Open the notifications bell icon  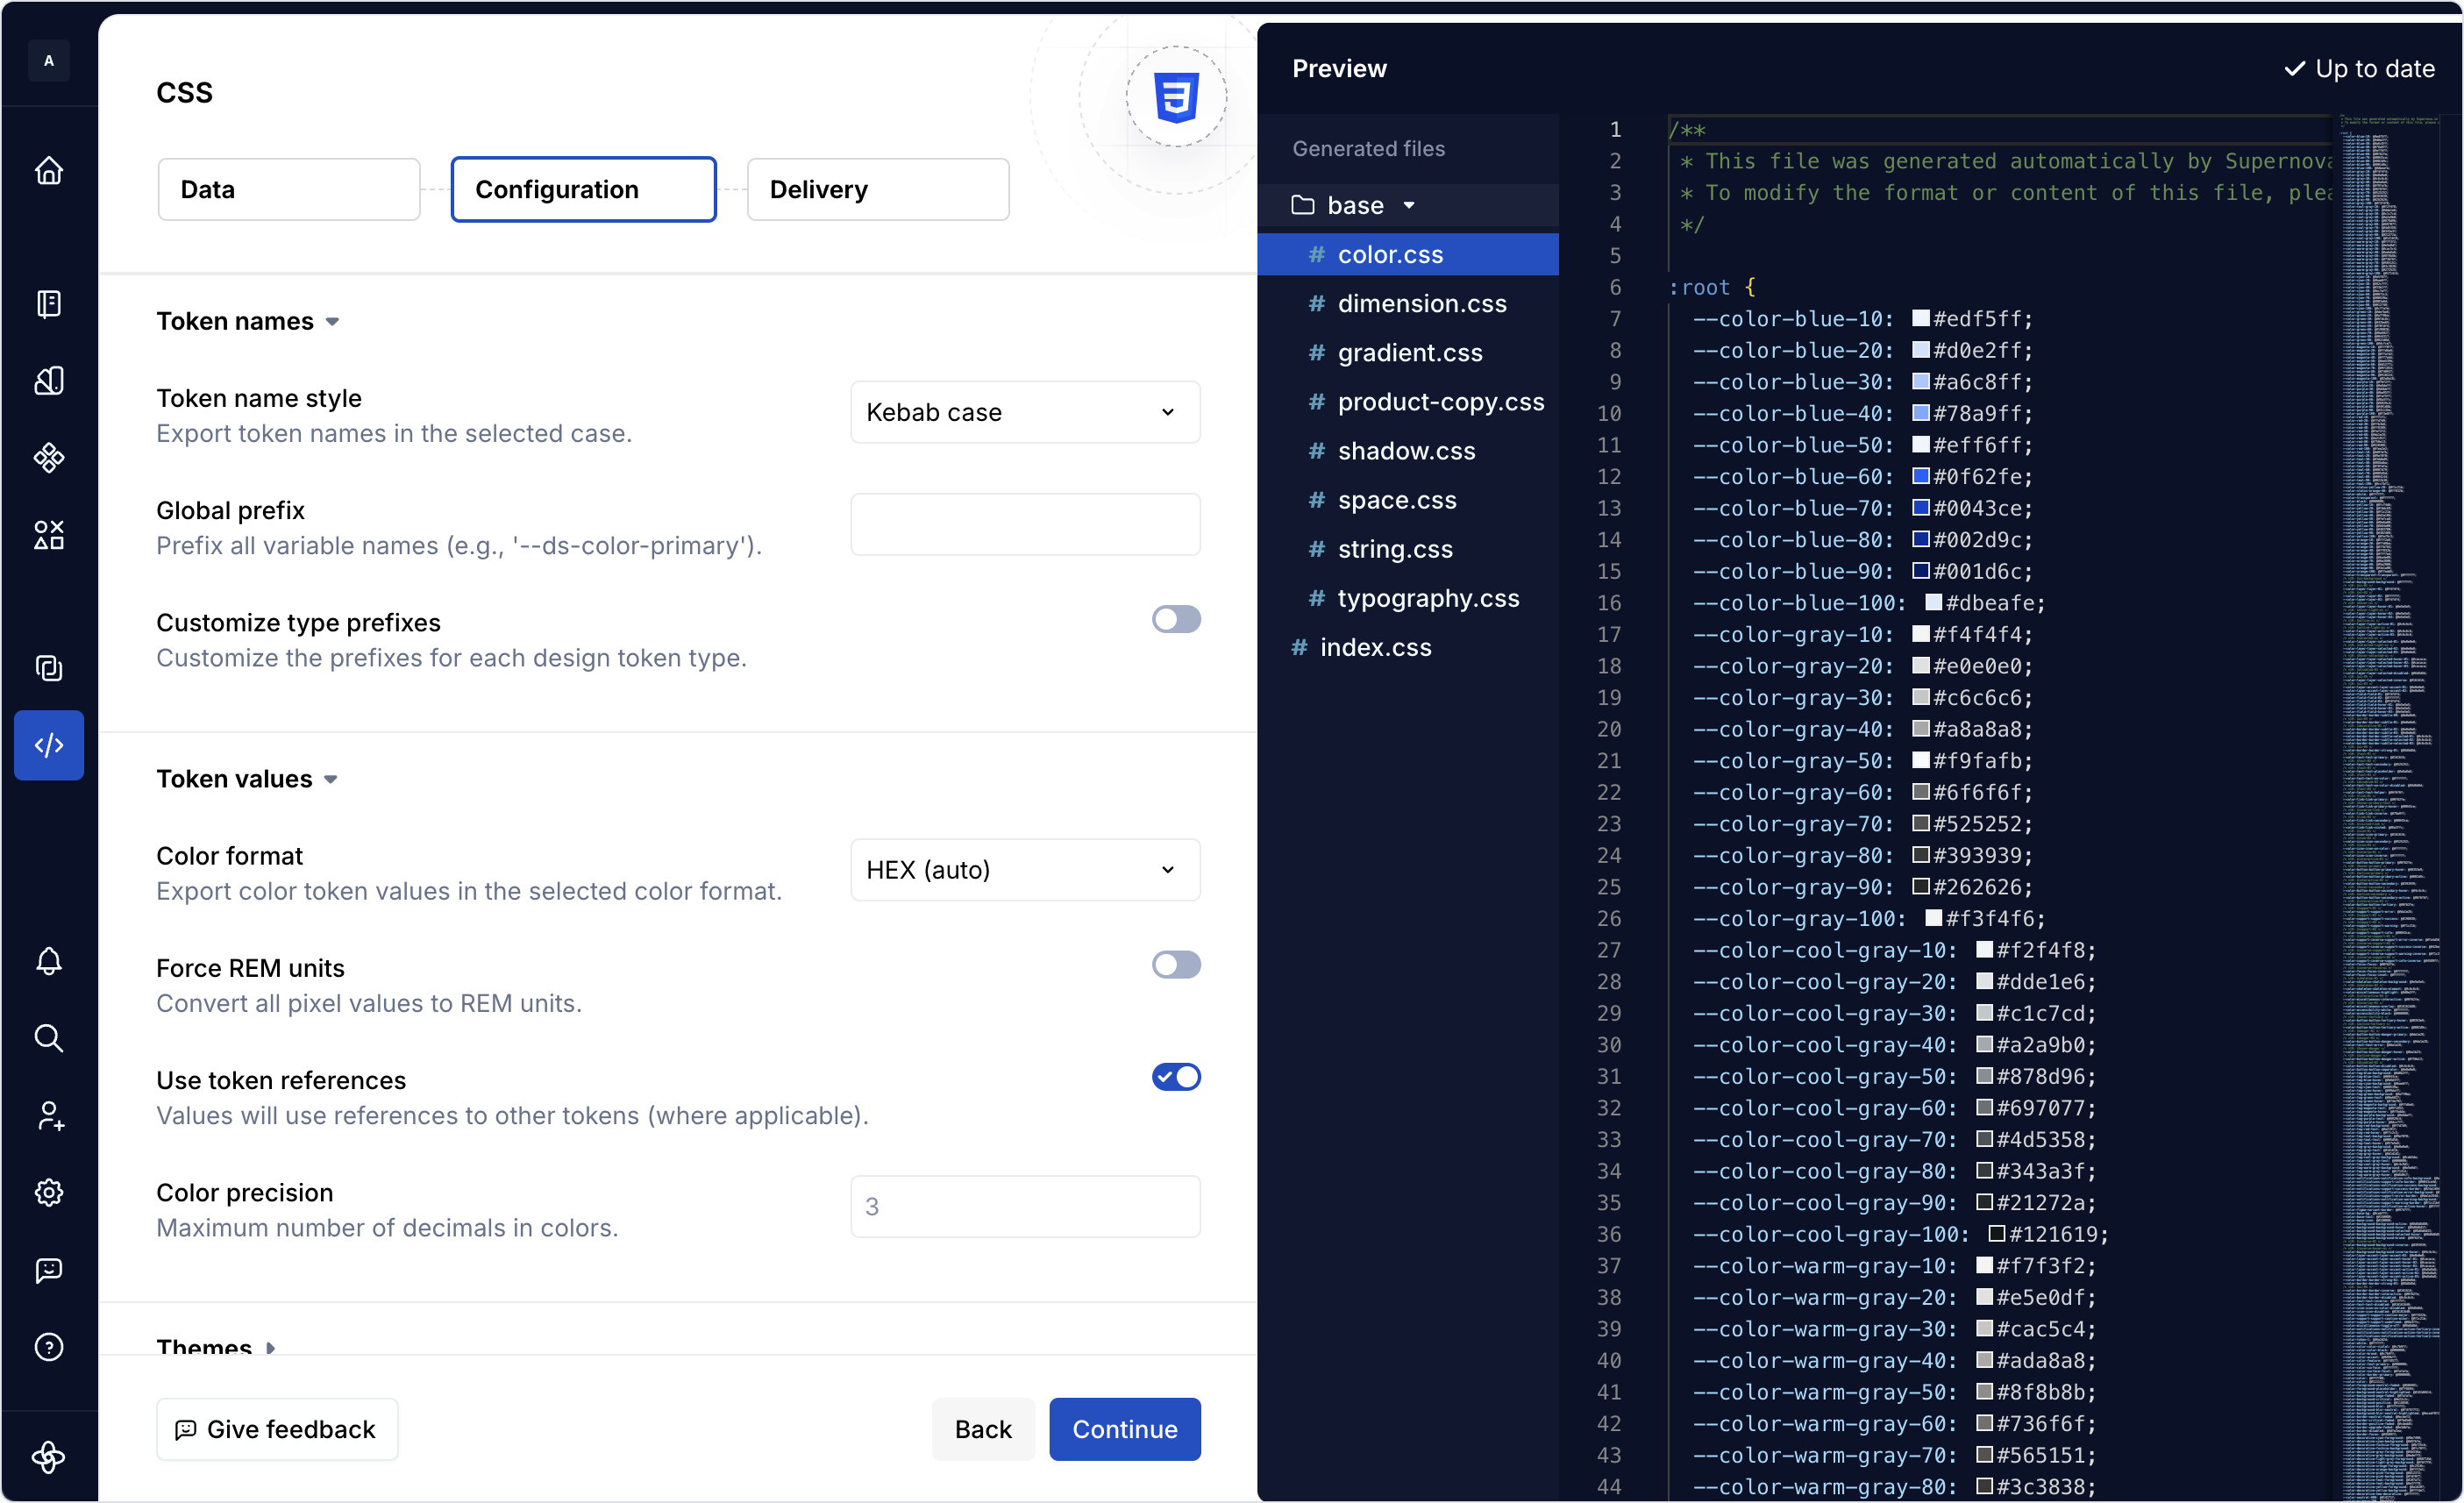(x=49, y=961)
